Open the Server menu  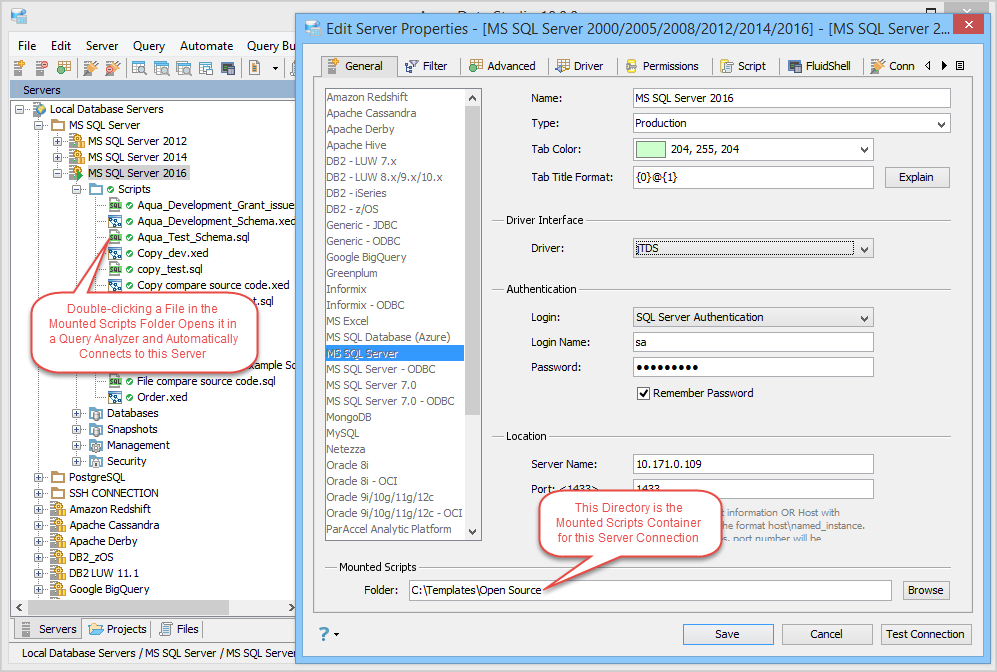pyautogui.click(x=102, y=46)
